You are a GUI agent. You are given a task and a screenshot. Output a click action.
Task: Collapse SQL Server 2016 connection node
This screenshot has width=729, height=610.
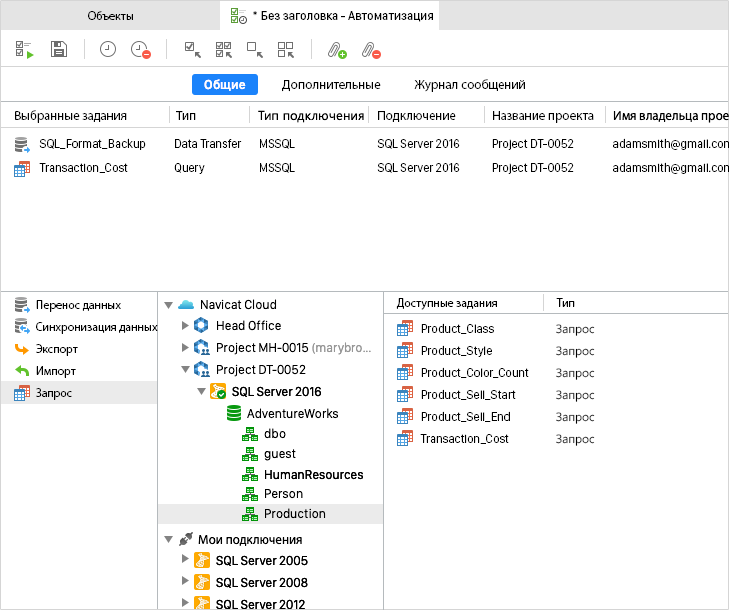[201, 391]
